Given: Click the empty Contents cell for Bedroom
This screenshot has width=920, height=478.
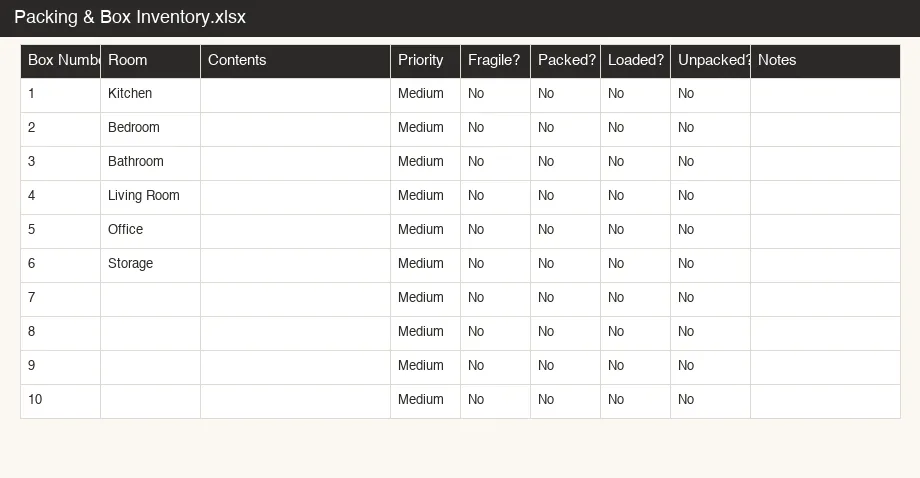Looking at the screenshot, I should coord(295,129).
